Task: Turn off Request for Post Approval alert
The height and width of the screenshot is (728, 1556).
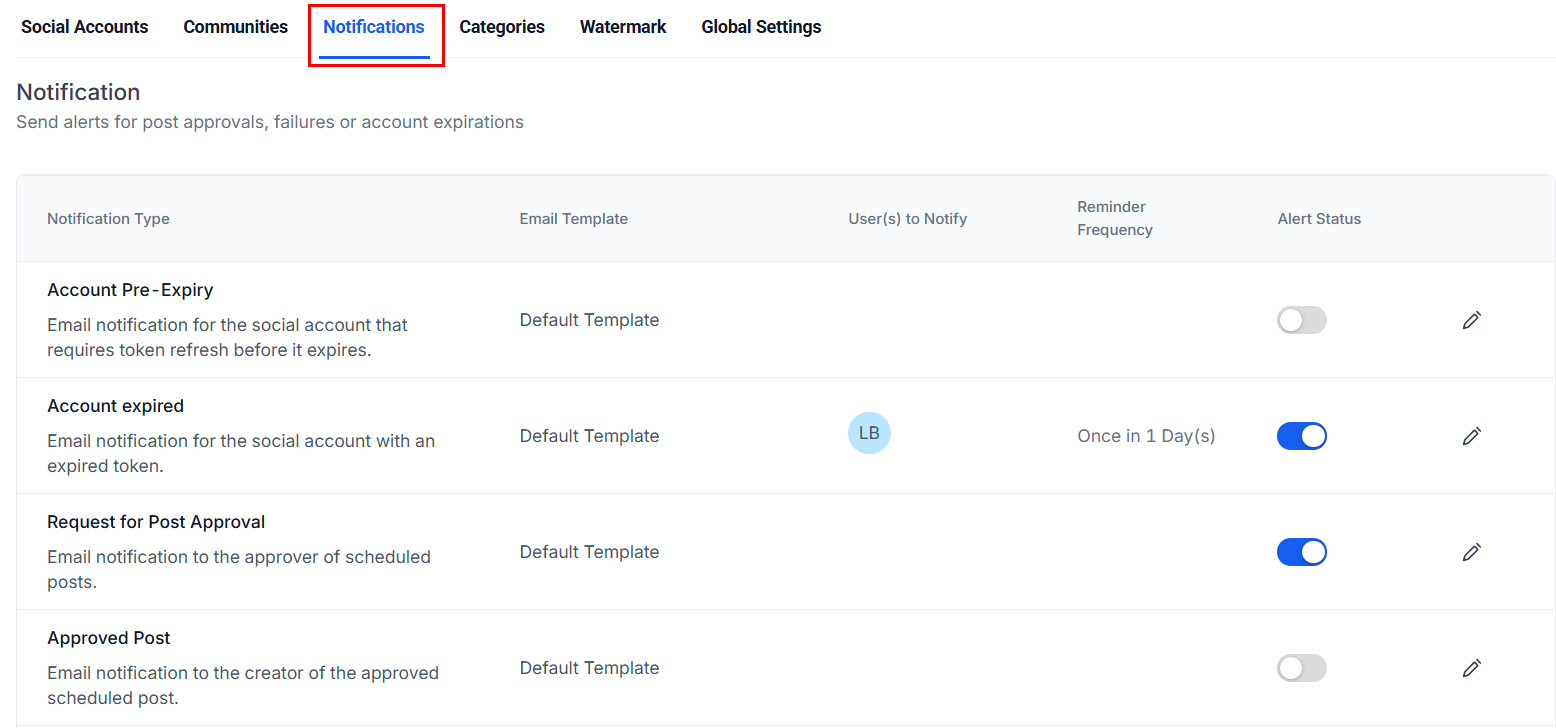Action: 1301,552
